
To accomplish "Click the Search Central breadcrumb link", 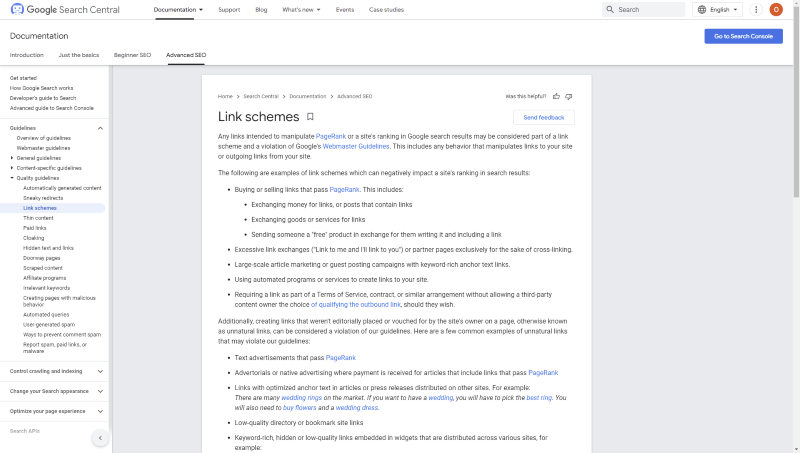I will (261, 96).
